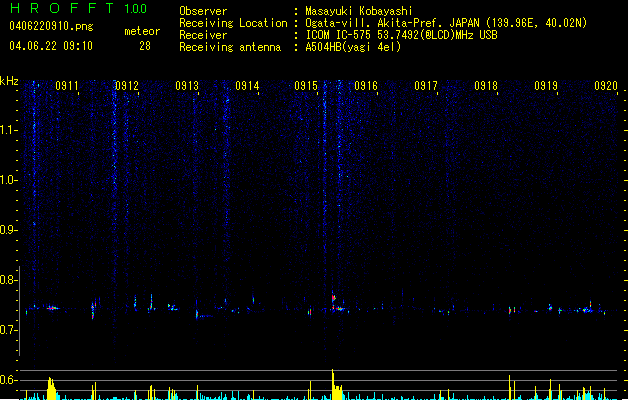This screenshot has width=629, height=400.
Task: Click the observer name Masayuki Kobayashi
Action: click(359, 11)
